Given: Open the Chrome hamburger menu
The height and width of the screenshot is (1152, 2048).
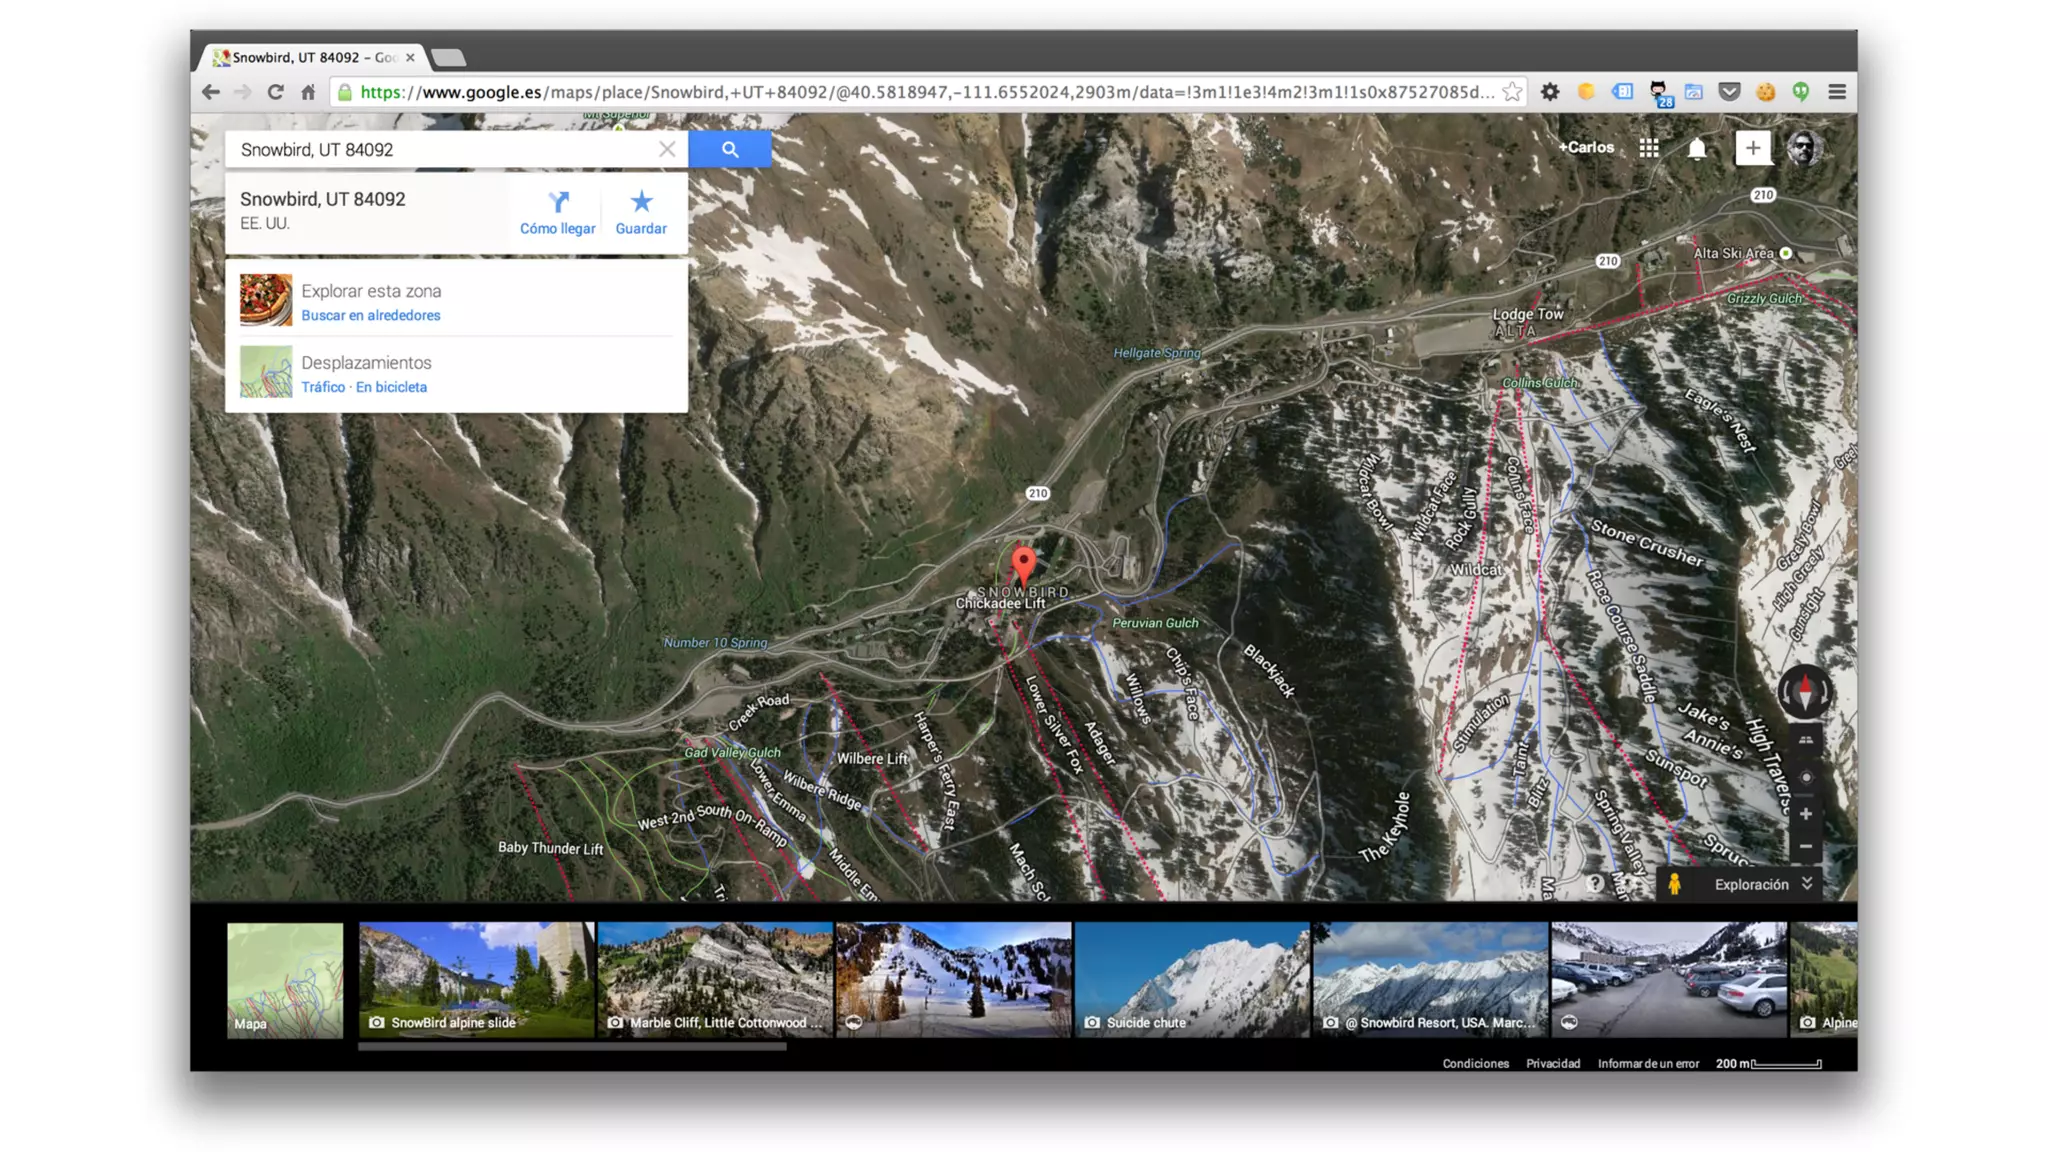Looking at the screenshot, I should (1837, 92).
